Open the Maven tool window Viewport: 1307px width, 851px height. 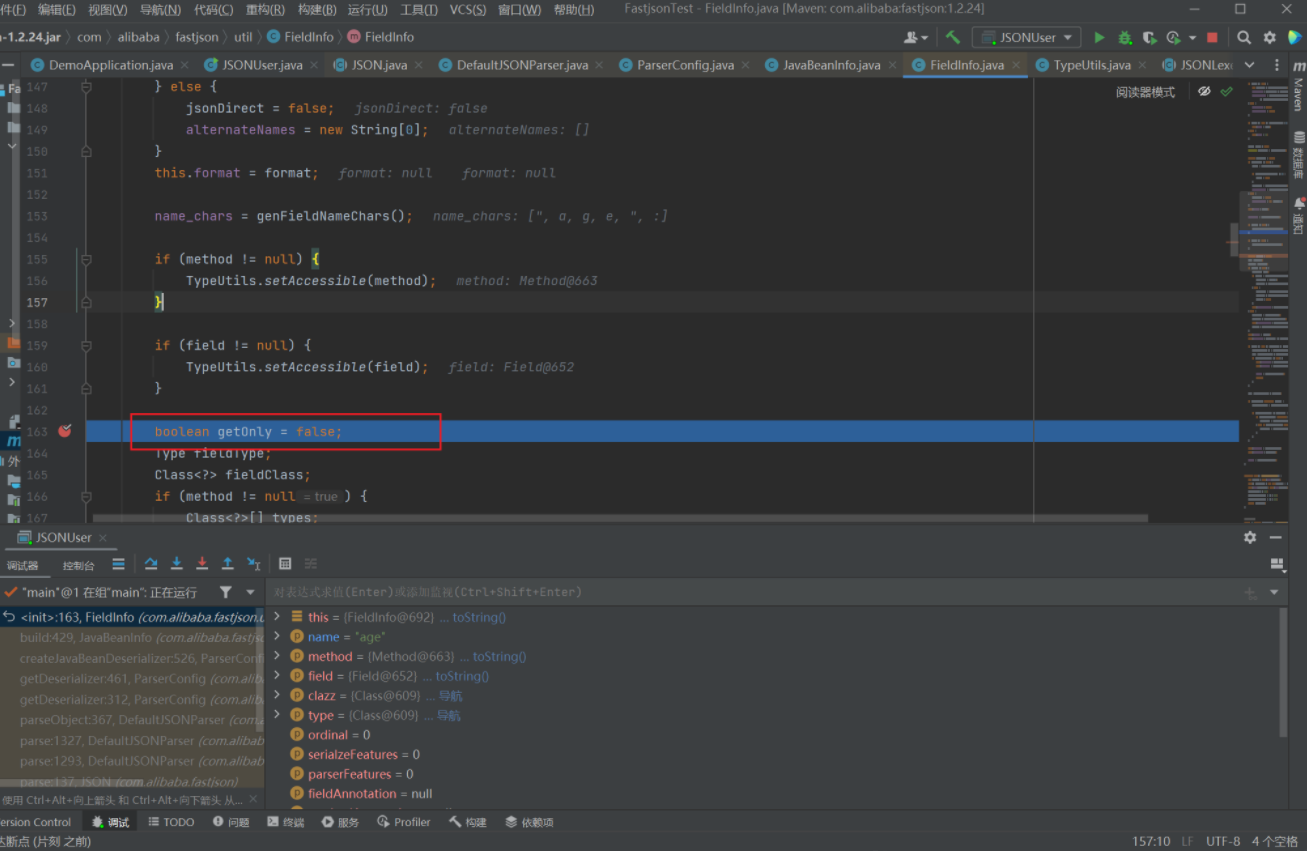point(1298,88)
